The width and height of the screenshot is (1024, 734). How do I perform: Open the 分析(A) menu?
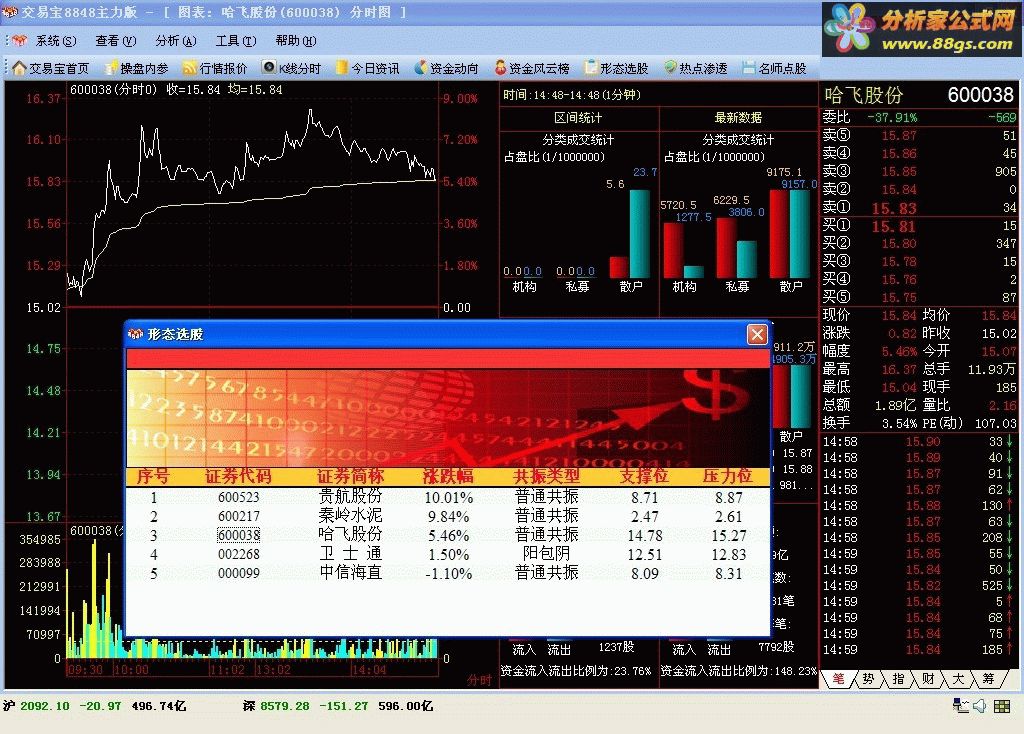[x=176, y=40]
